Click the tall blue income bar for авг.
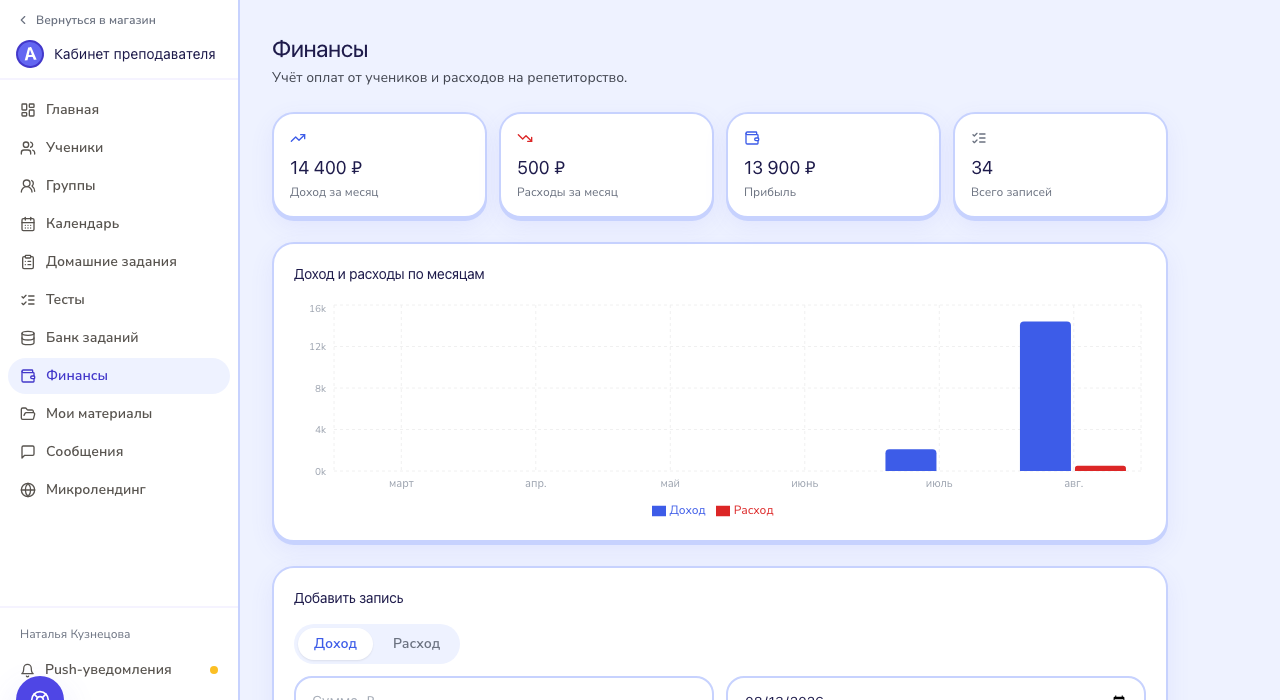The image size is (1280, 700). [x=1045, y=396]
